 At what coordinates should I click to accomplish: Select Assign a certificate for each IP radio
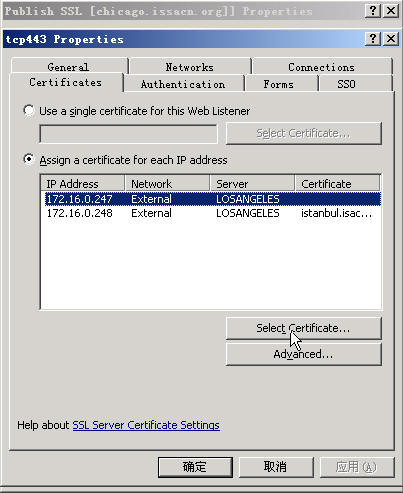pos(29,159)
